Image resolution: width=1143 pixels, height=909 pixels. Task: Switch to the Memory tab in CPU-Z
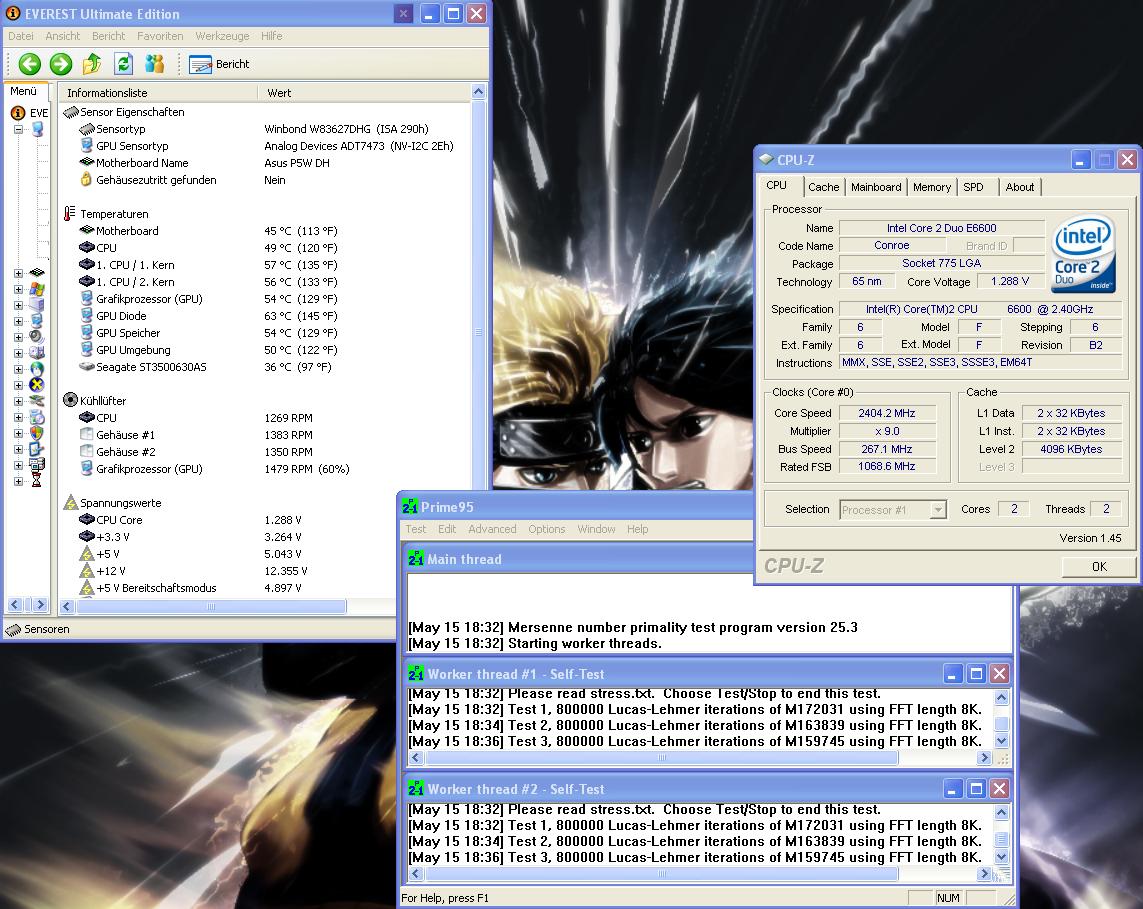tap(932, 187)
